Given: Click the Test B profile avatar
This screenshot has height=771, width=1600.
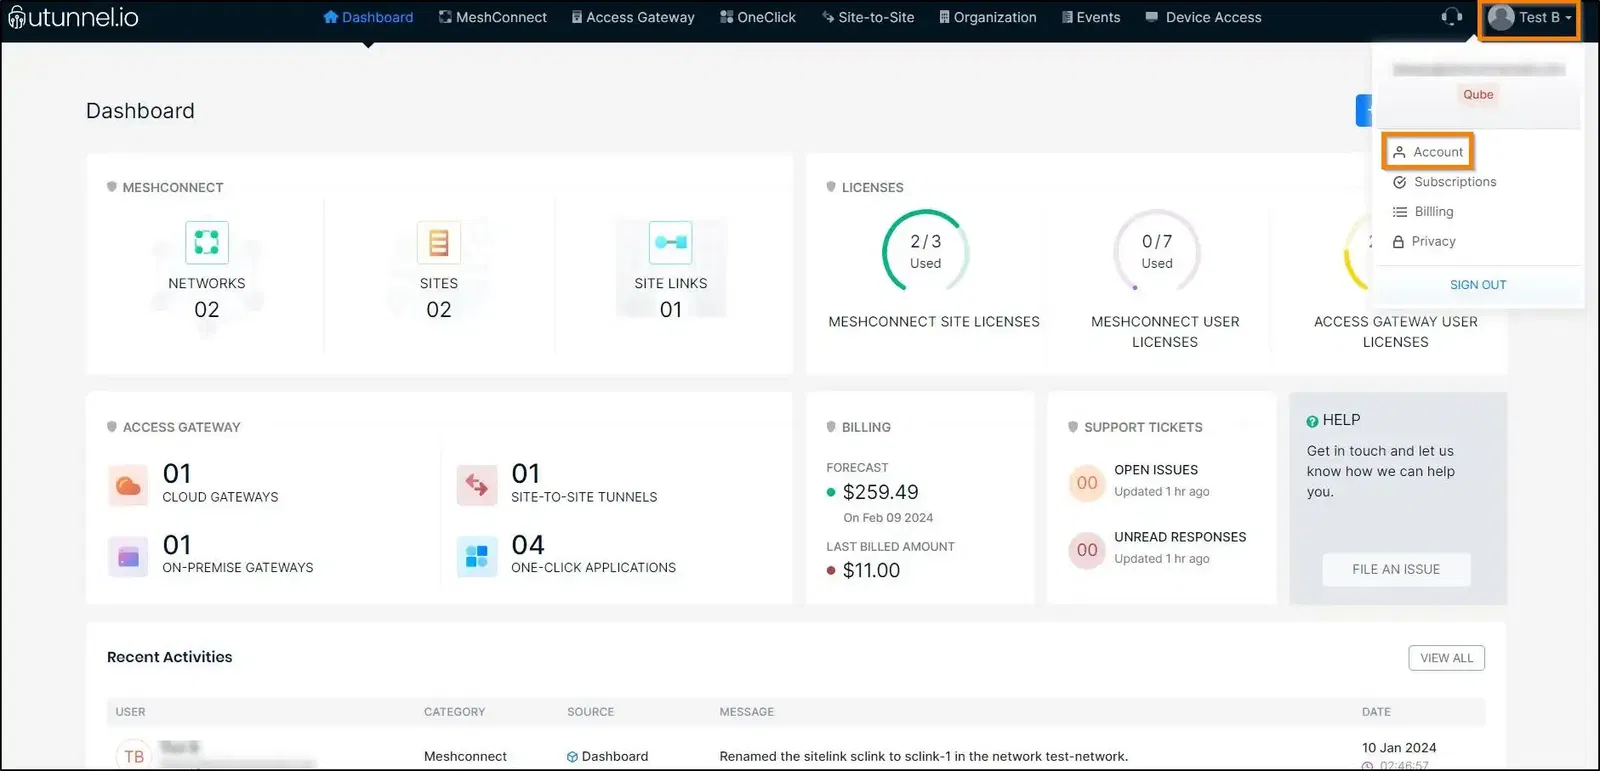Looking at the screenshot, I should (x=1501, y=17).
